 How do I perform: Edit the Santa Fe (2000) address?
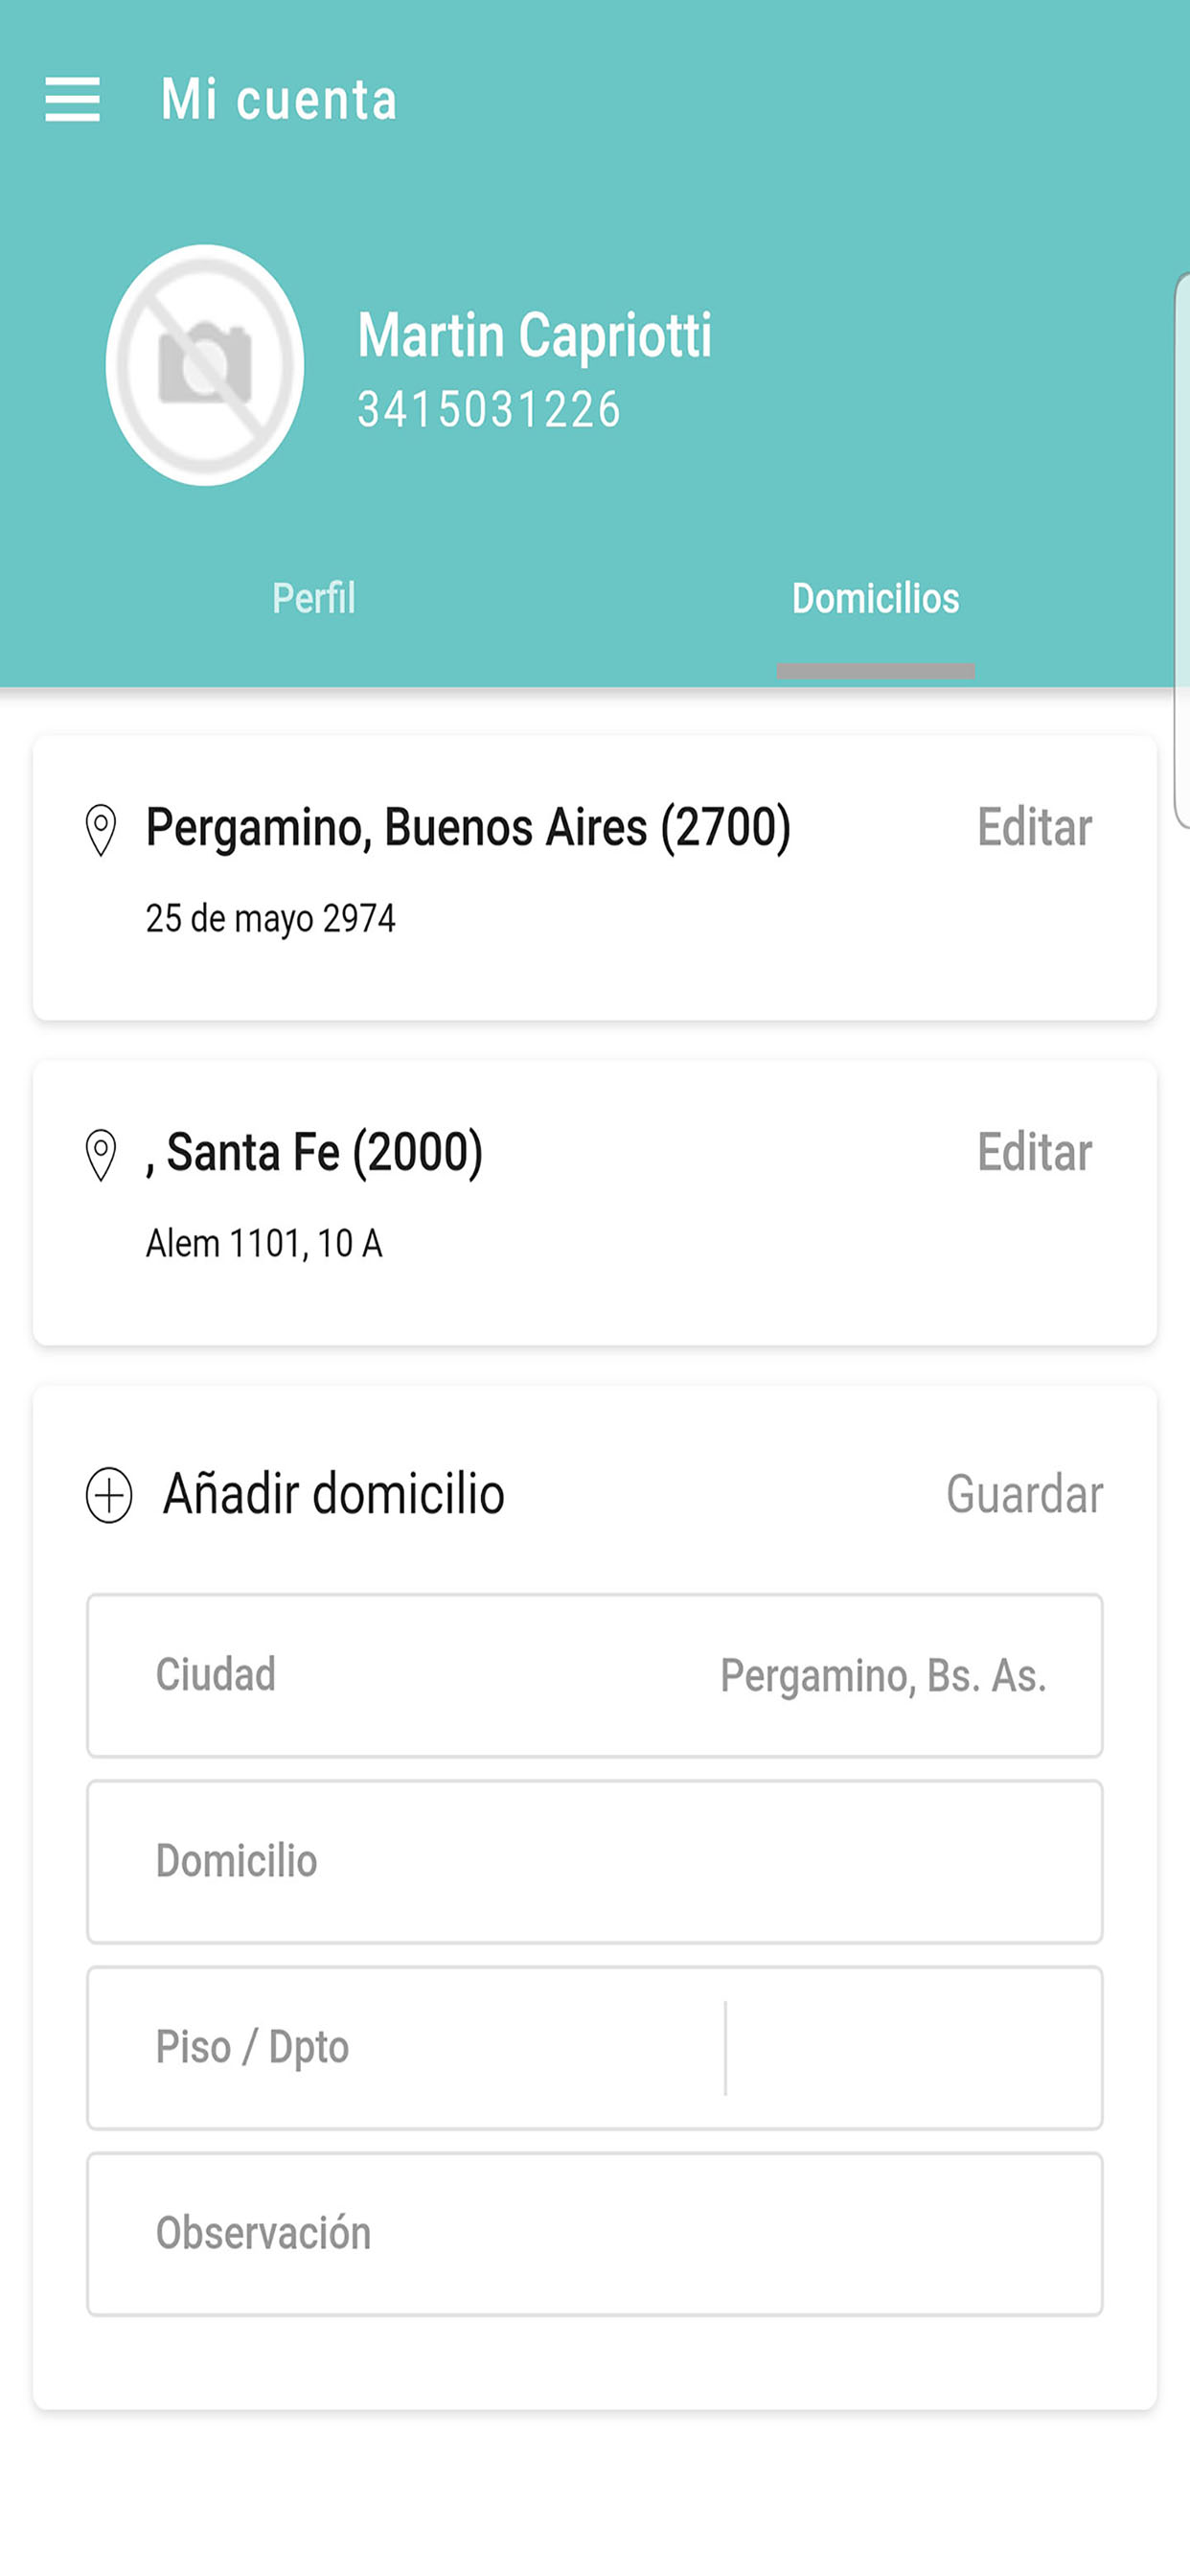1034,1153
